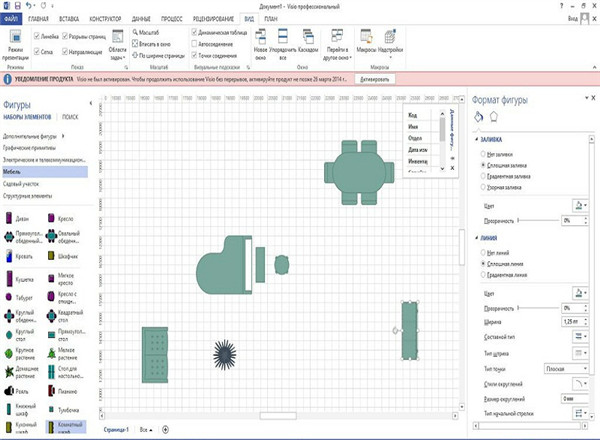600x440 pixels.
Task: Open the Тип точки dropdown
Action: pos(566,369)
